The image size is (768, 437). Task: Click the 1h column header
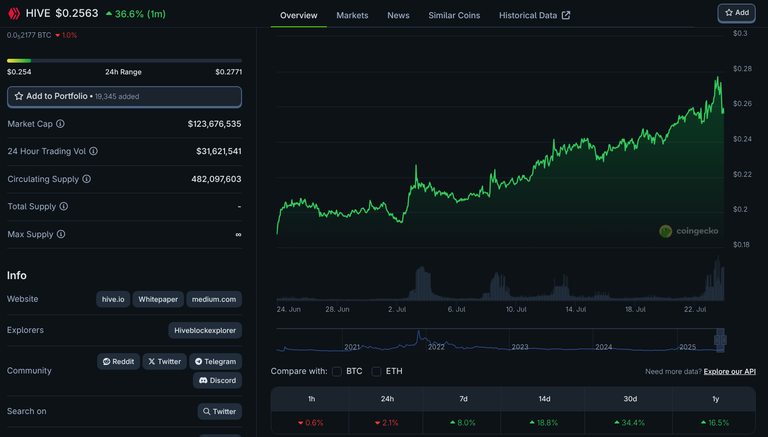pyautogui.click(x=312, y=399)
